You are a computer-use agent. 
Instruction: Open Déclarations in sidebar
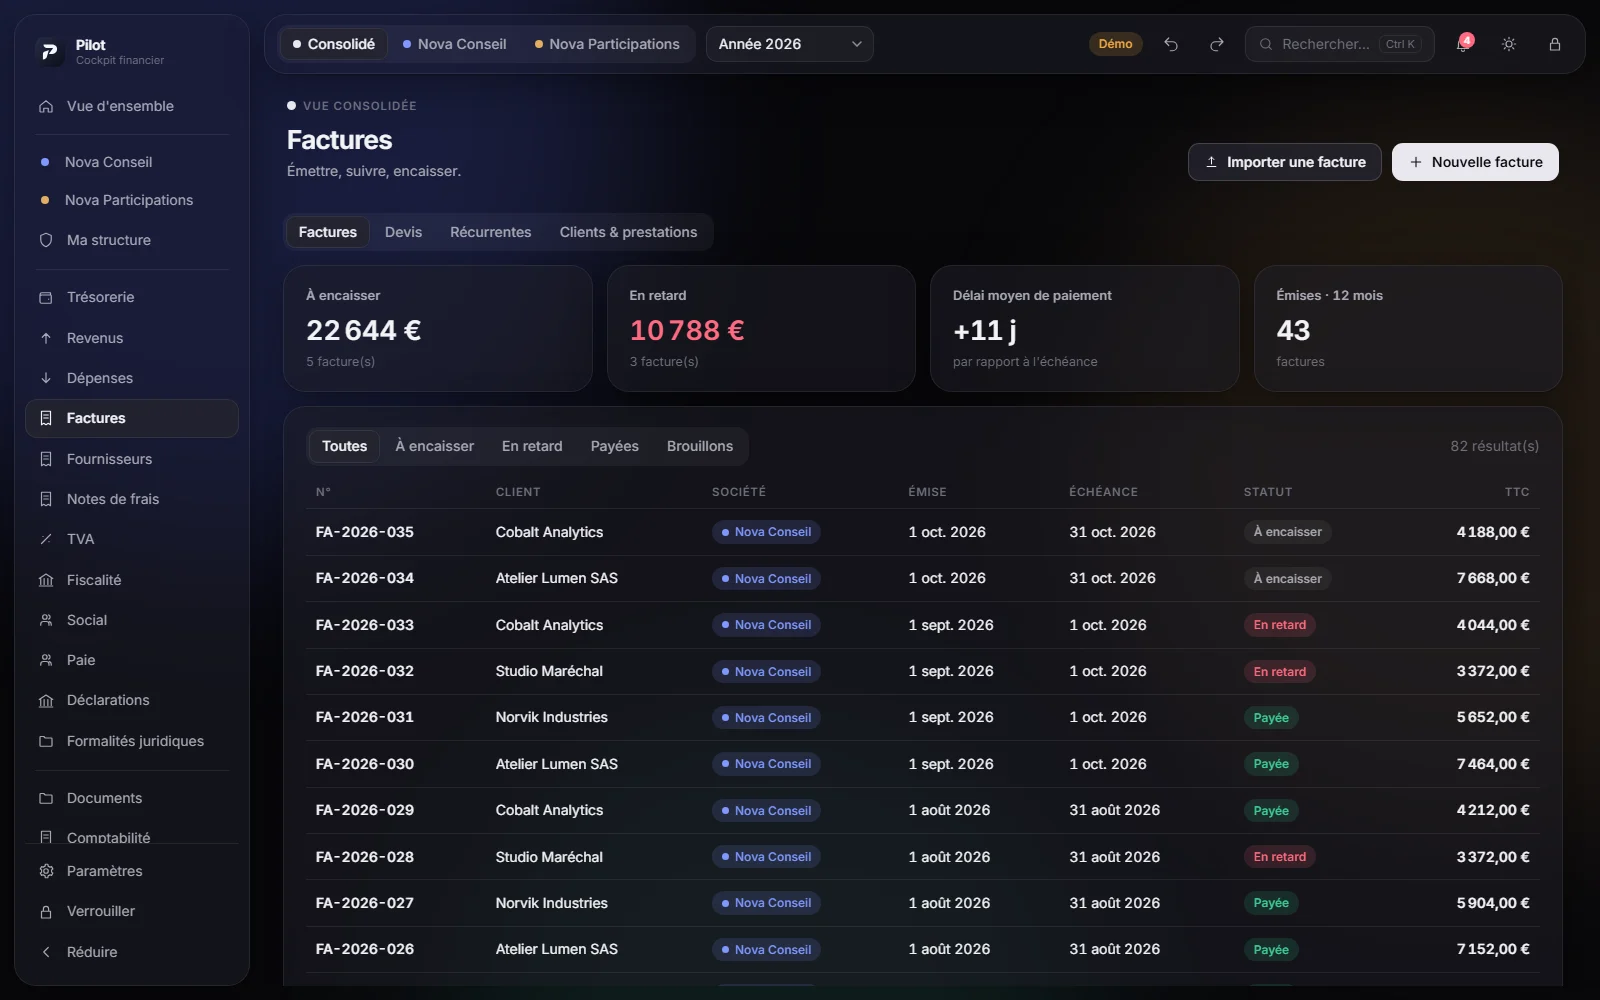click(132, 700)
